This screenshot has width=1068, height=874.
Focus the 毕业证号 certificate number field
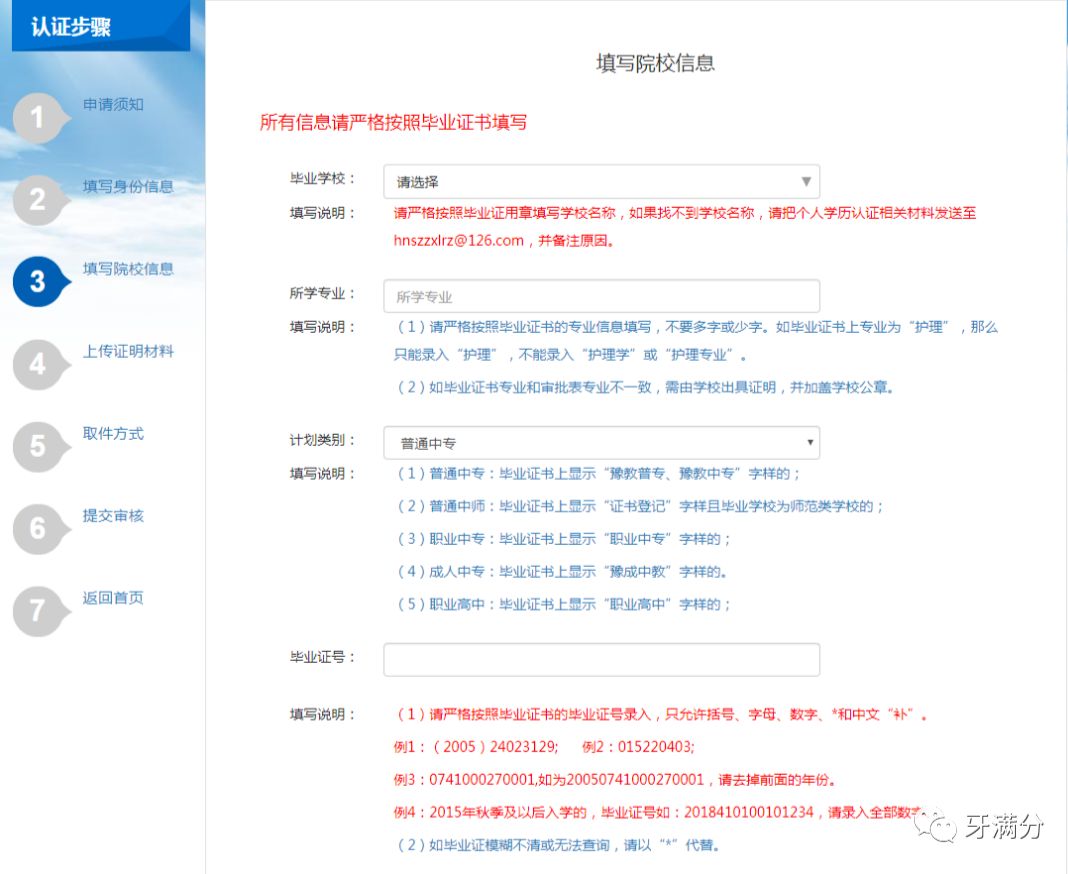(600, 658)
